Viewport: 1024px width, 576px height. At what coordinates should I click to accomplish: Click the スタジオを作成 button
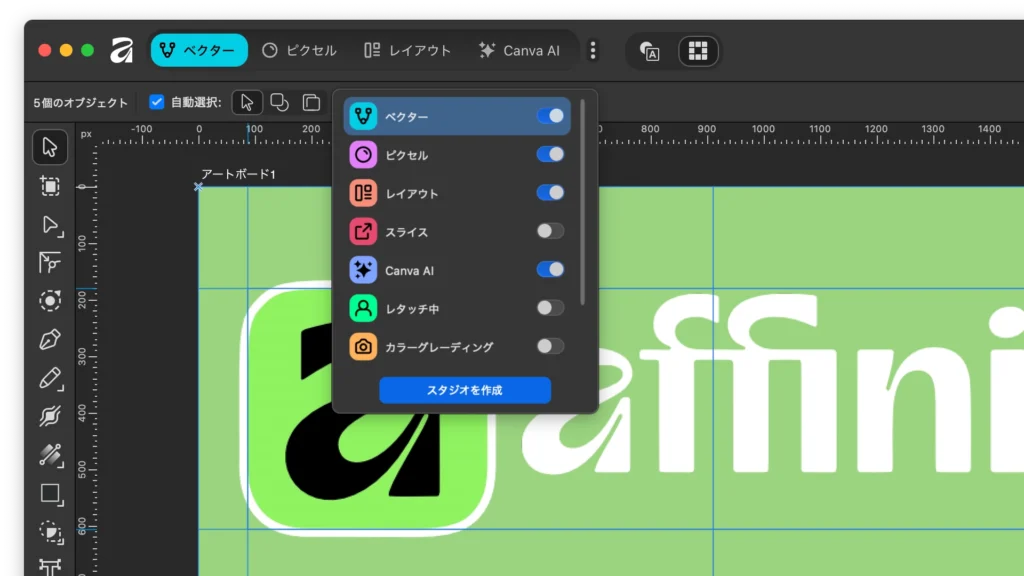pyautogui.click(x=465, y=390)
